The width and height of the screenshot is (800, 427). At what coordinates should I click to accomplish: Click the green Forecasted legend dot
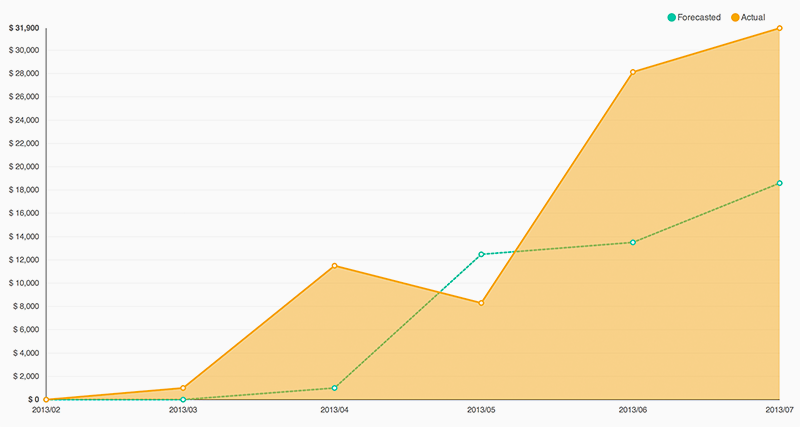[671, 17]
